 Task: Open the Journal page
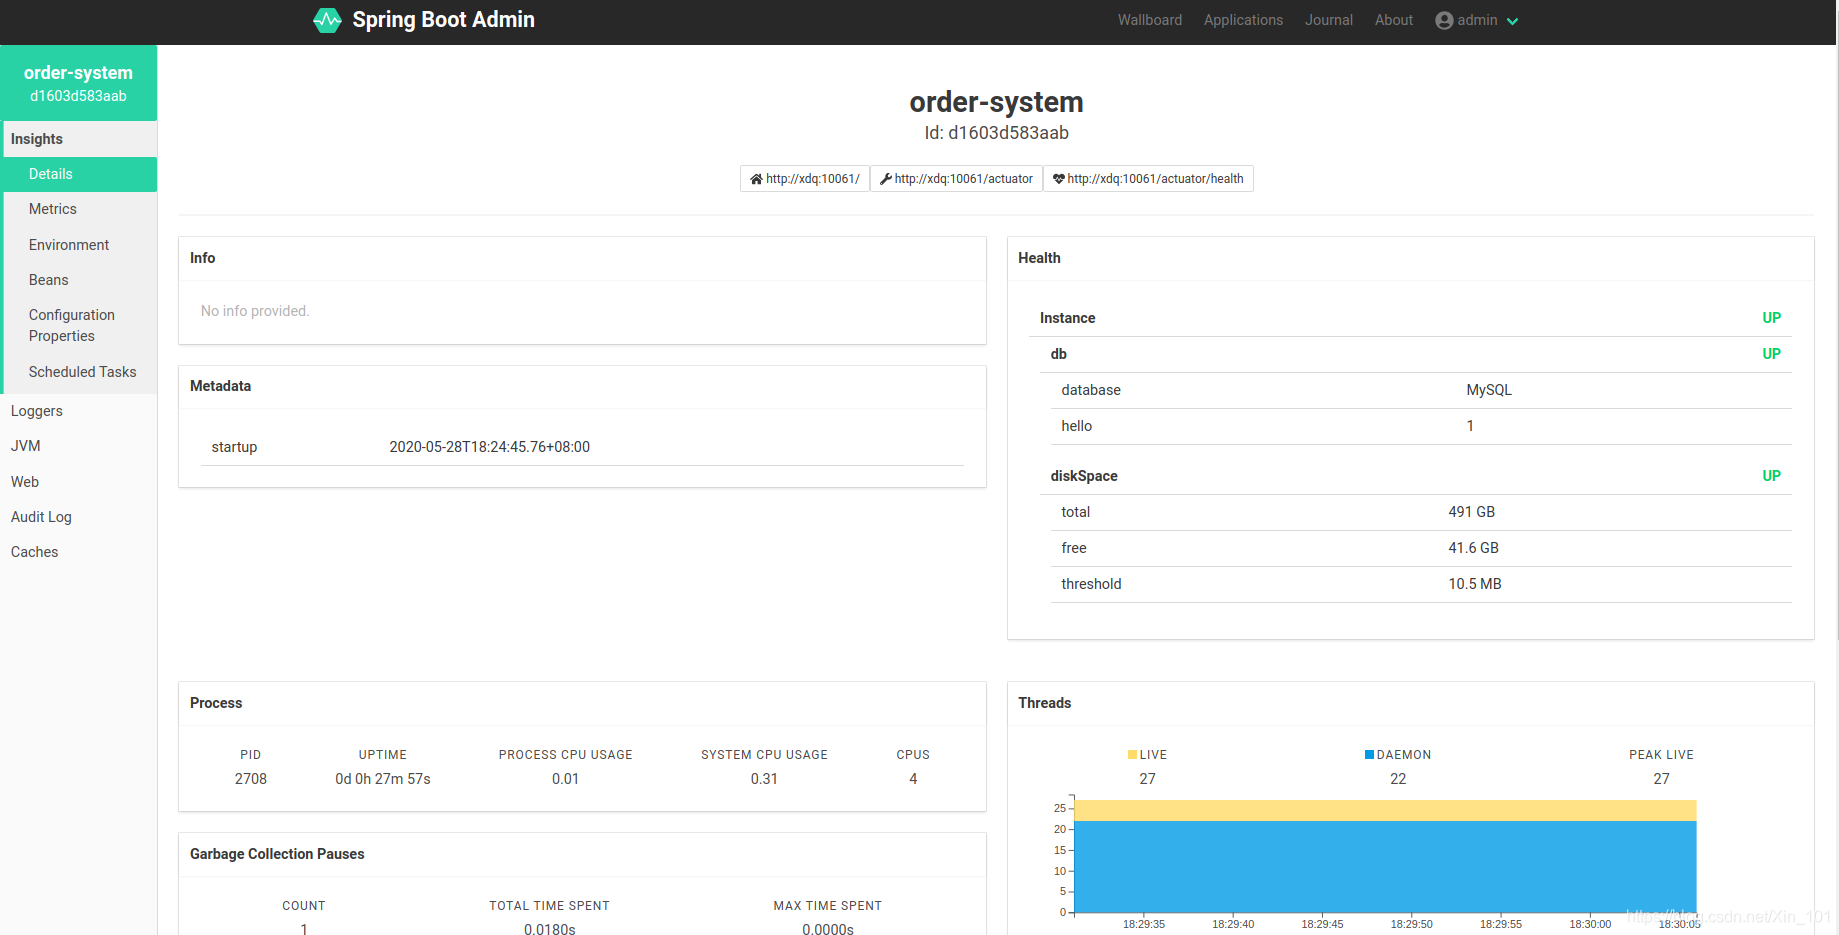click(x=1328, y=20)
